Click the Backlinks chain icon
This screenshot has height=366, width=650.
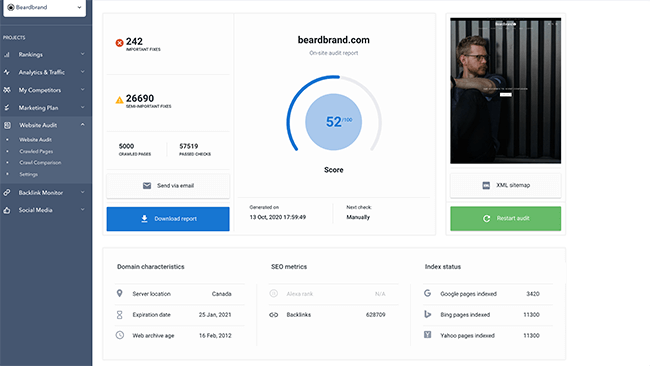pos(274,315)
